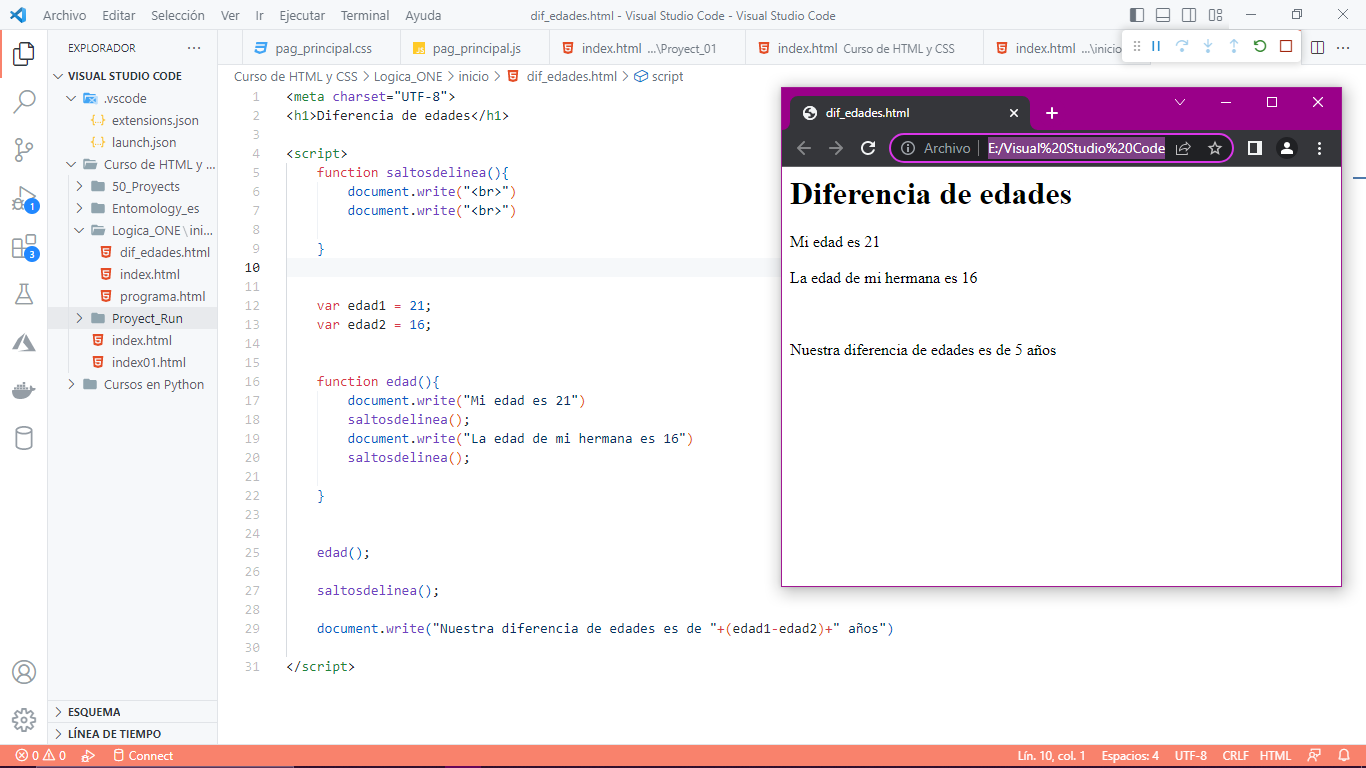Toggle the primary side bar
Image resolution: width=1366 pixels, height=768 pixels.
point(1137,15)
